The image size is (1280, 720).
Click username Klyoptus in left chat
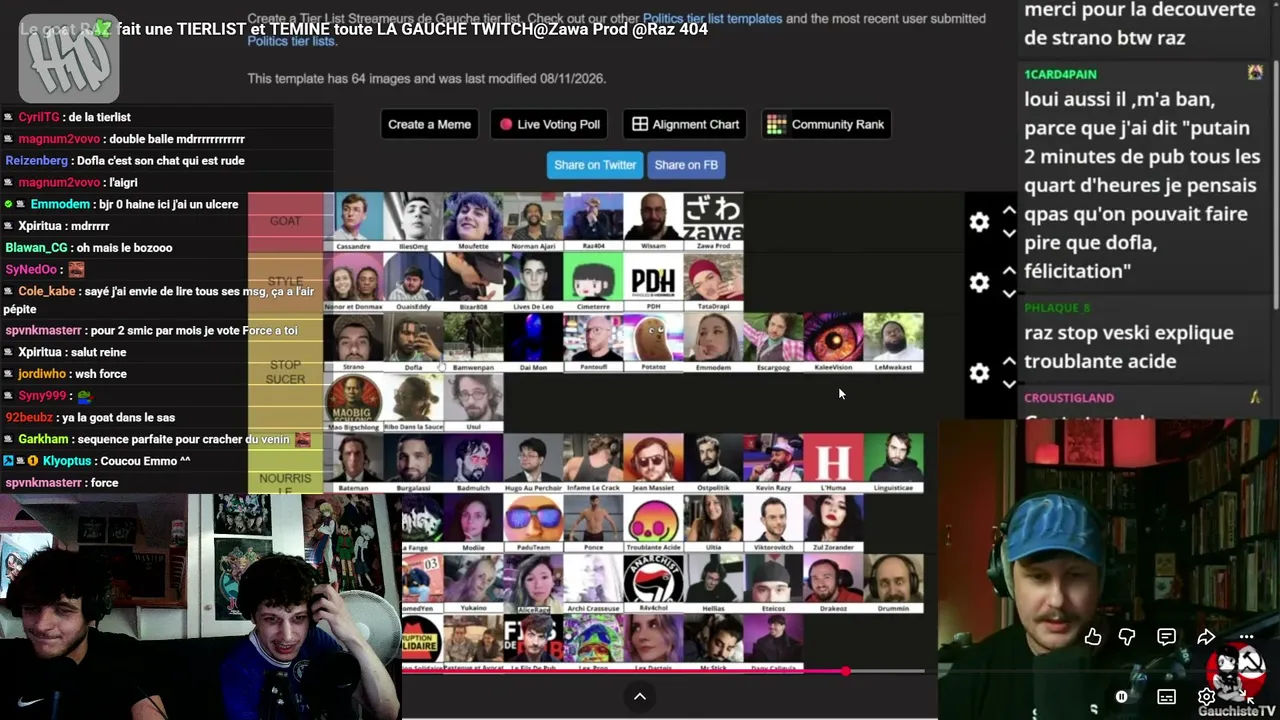coord(67,461)
